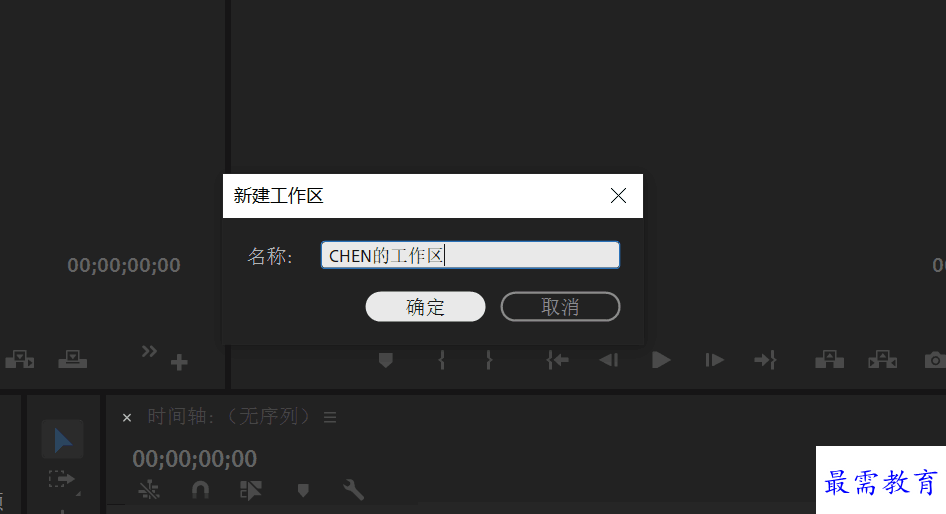The height and width of the screenshot is (514, 946).
Task: Click the Add Marker icon in program monitor
Action: (x=386, y=360)
